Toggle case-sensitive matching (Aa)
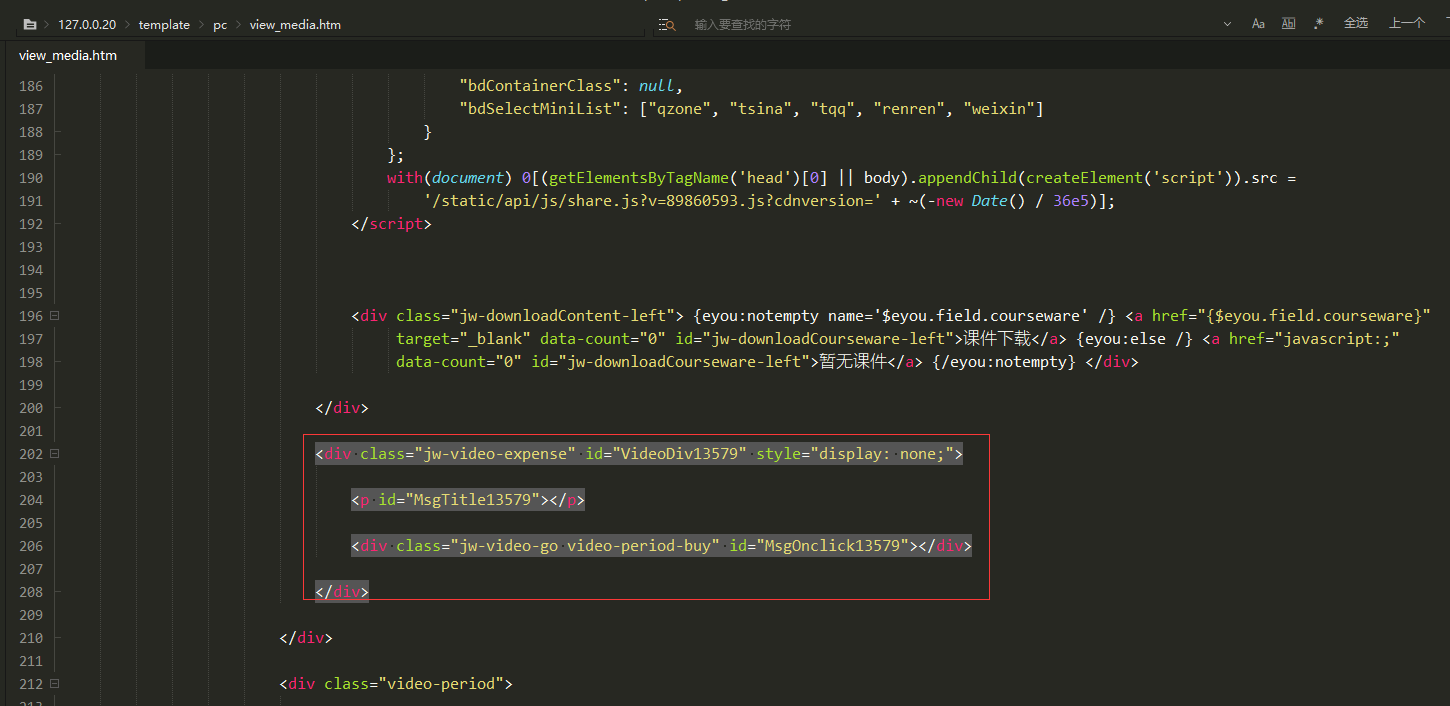The image size is (1450, 706). (1258, 24)
